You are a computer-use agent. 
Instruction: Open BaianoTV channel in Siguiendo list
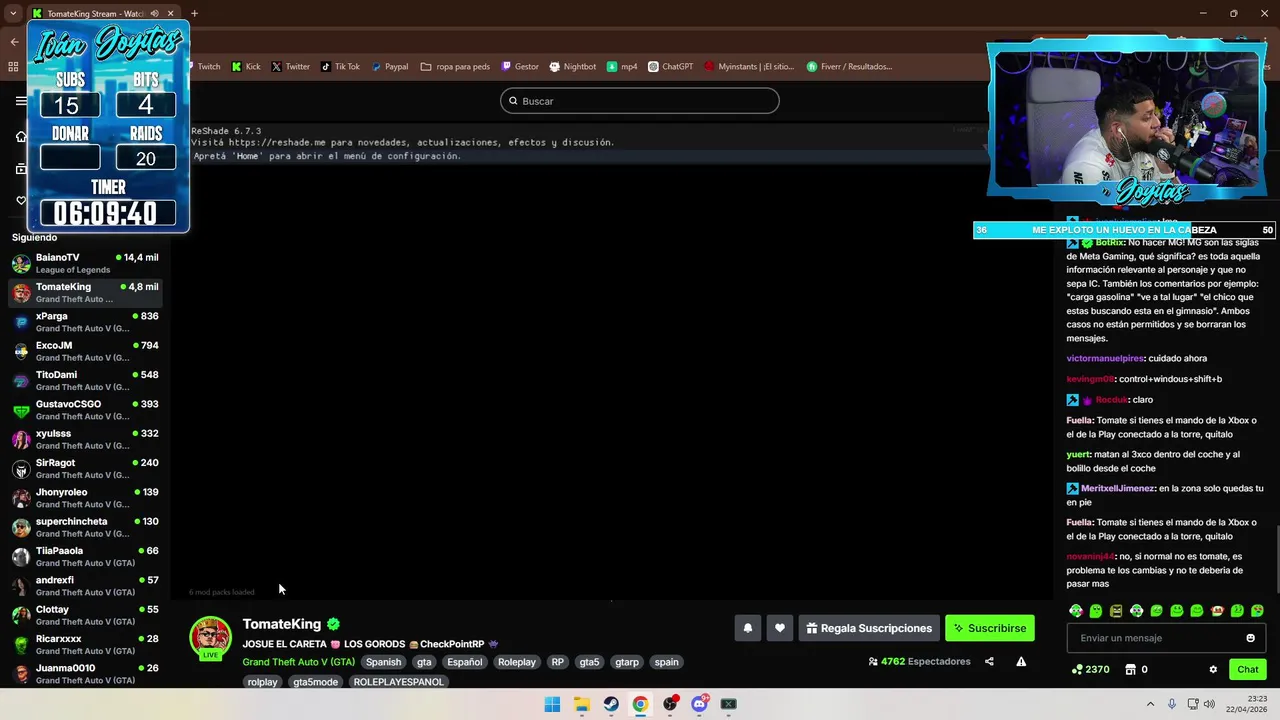tap(85, 263)
